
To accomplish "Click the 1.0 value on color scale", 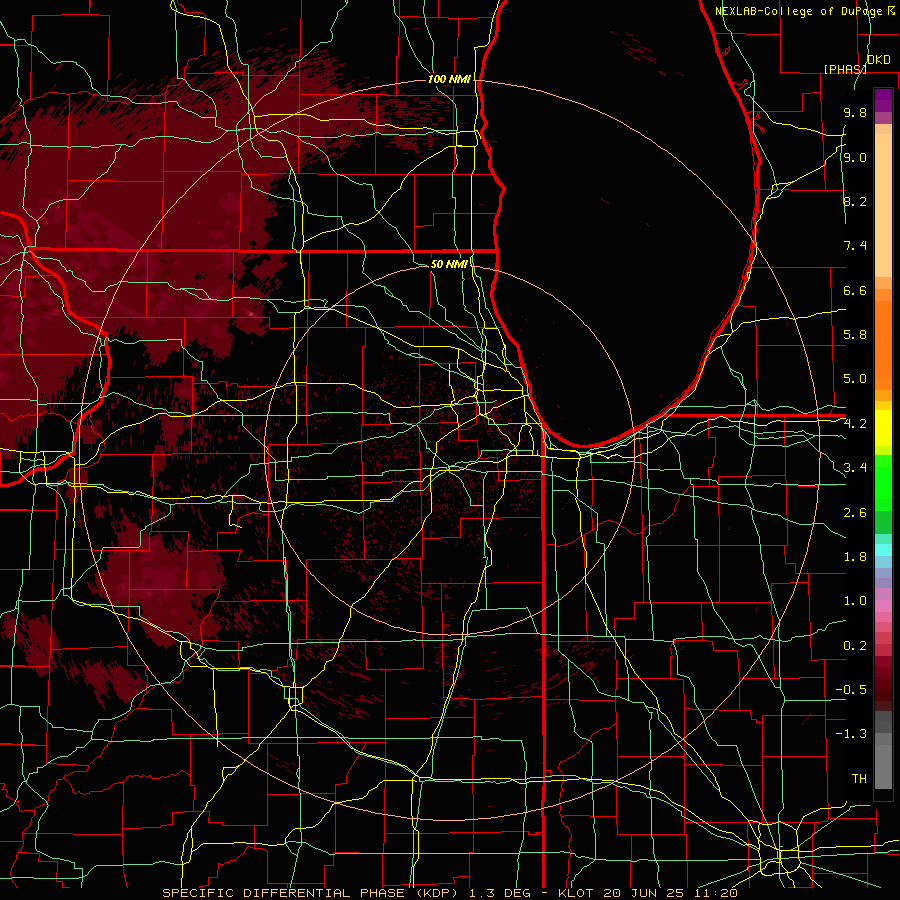I will tap(855, 600).
